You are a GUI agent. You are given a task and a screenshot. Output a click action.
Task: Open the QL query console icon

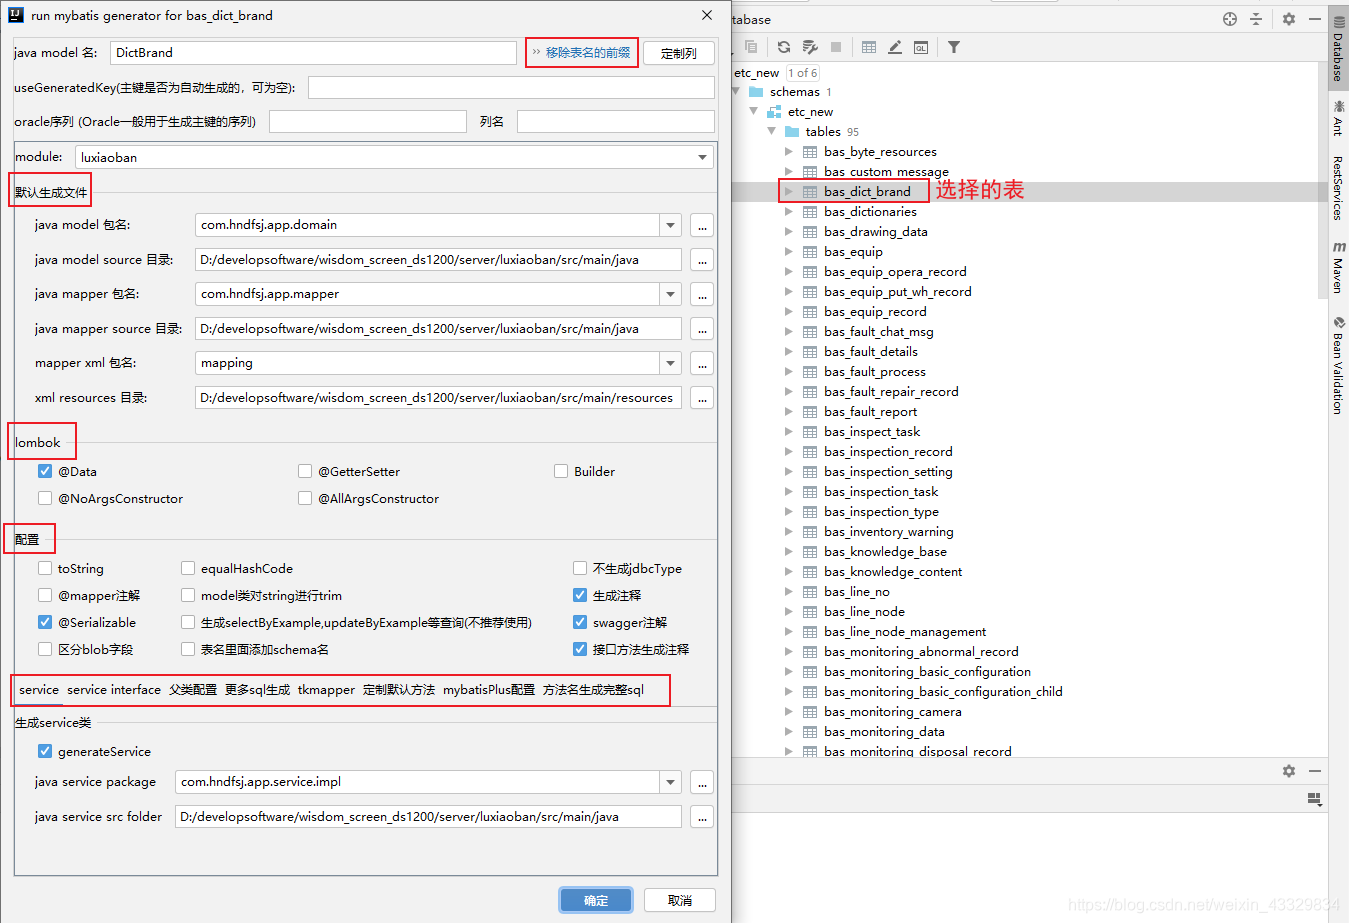(x=921, y=47)
